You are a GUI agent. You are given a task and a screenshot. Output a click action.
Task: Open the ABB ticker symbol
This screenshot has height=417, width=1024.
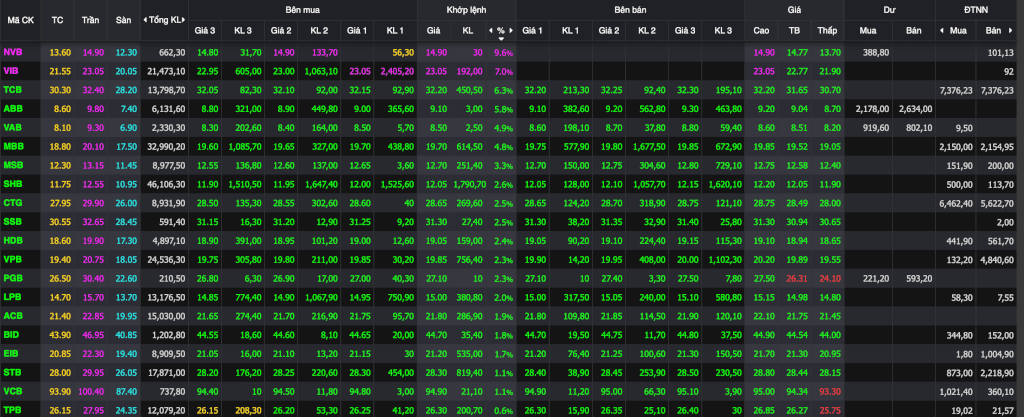coord(12,108)
